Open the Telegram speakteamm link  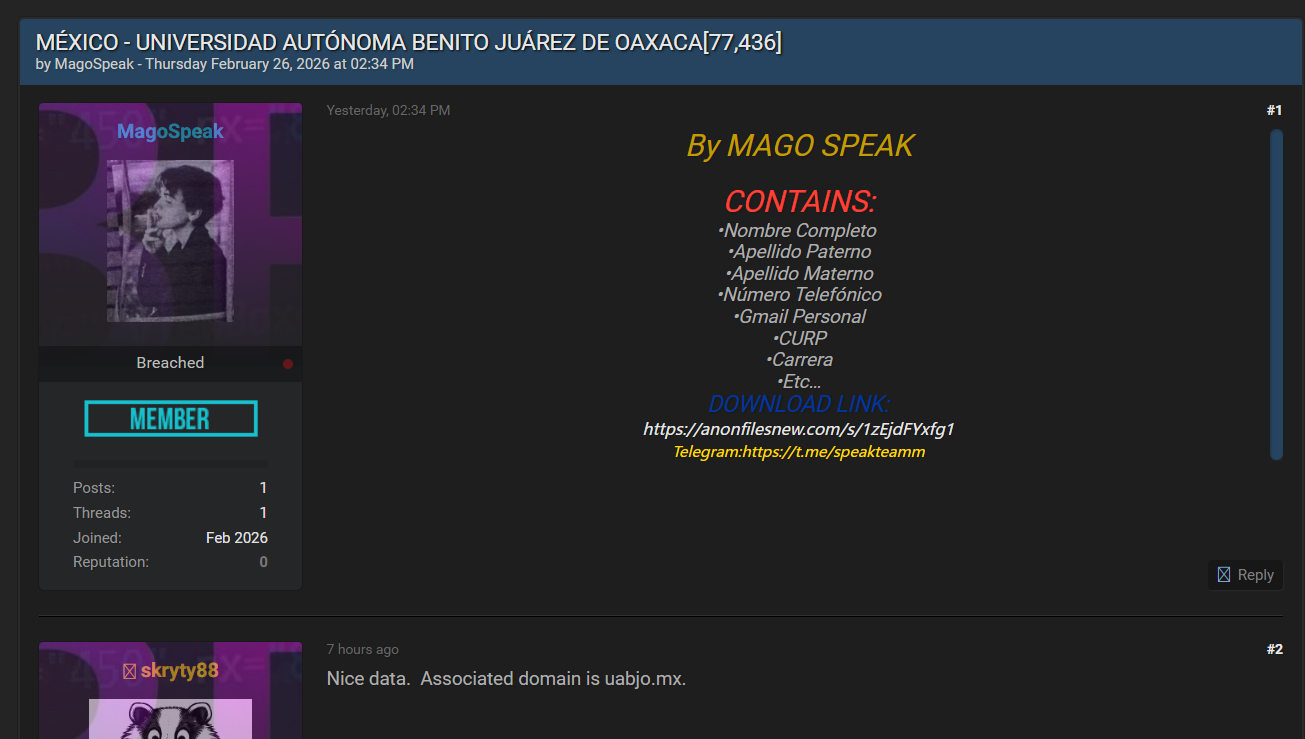pyautogui.click(x=799, y=452)
